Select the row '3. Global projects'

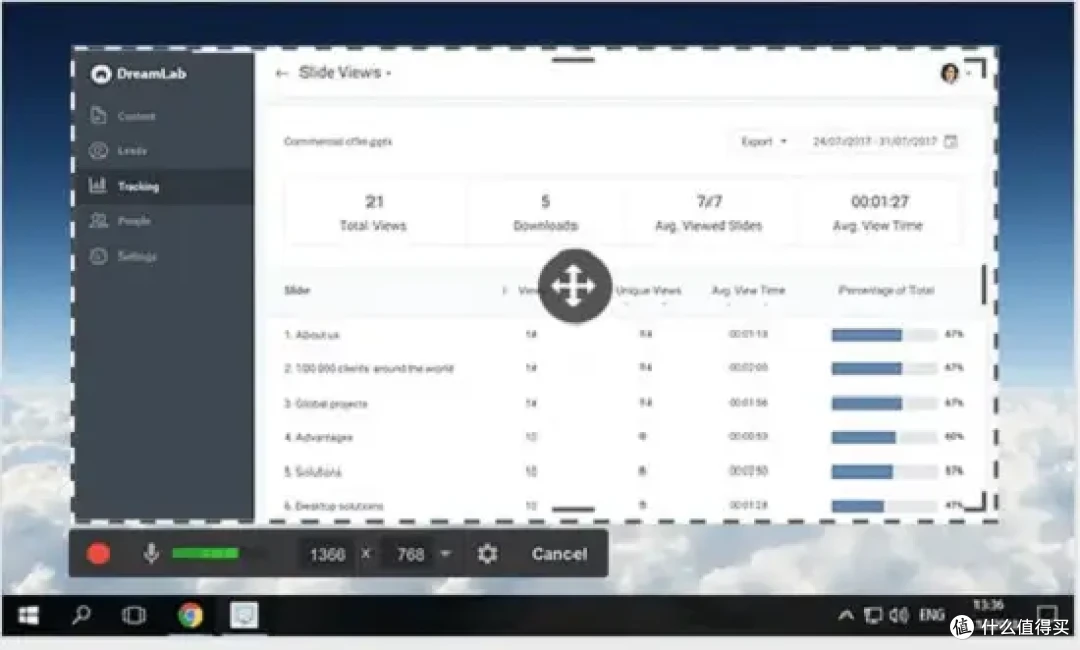click(x=623, y=403)
